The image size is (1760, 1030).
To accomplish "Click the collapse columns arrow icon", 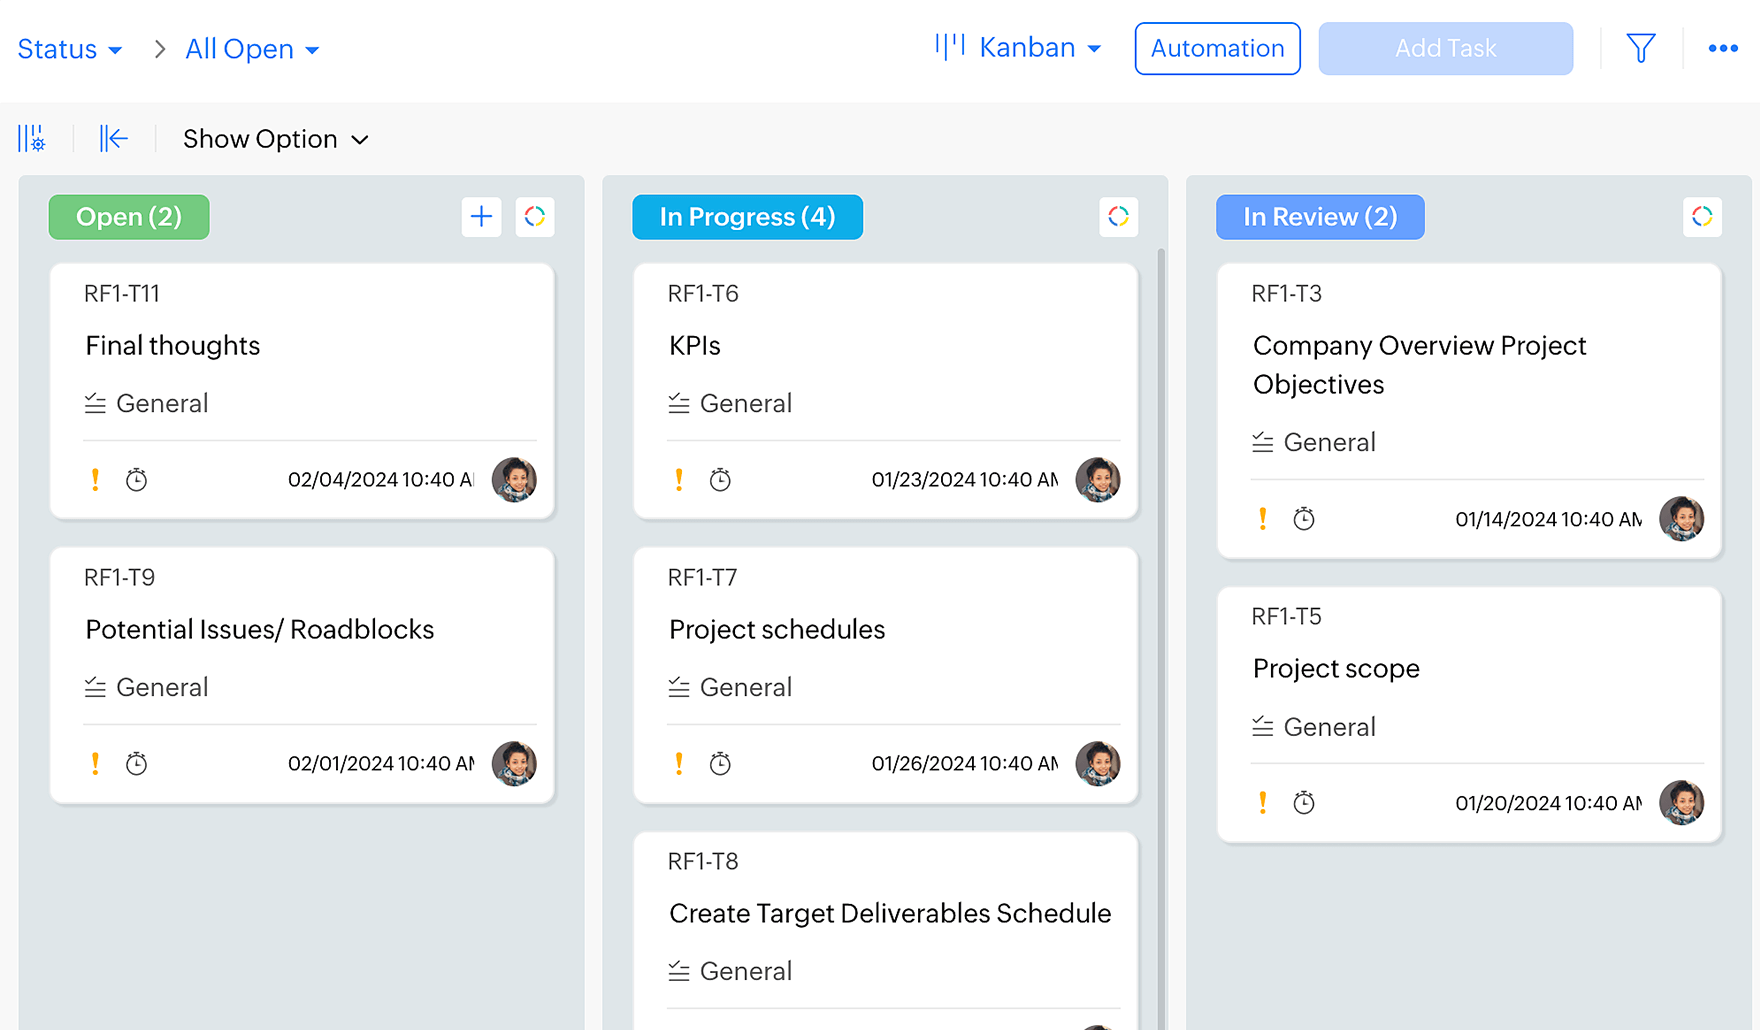I will tap(113, 138).
